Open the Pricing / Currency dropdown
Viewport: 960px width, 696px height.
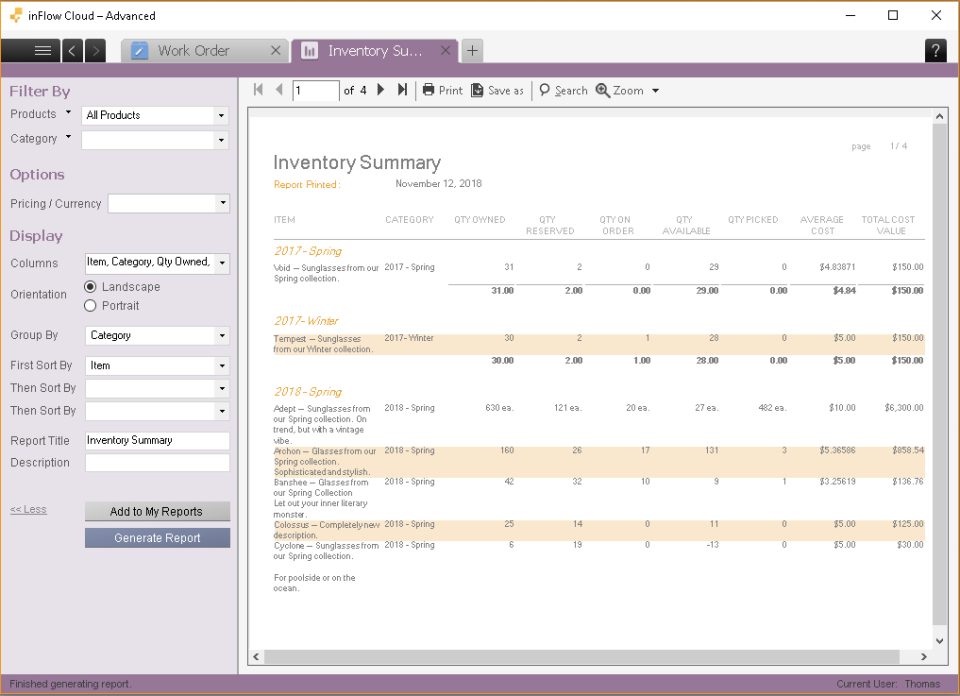221,203
